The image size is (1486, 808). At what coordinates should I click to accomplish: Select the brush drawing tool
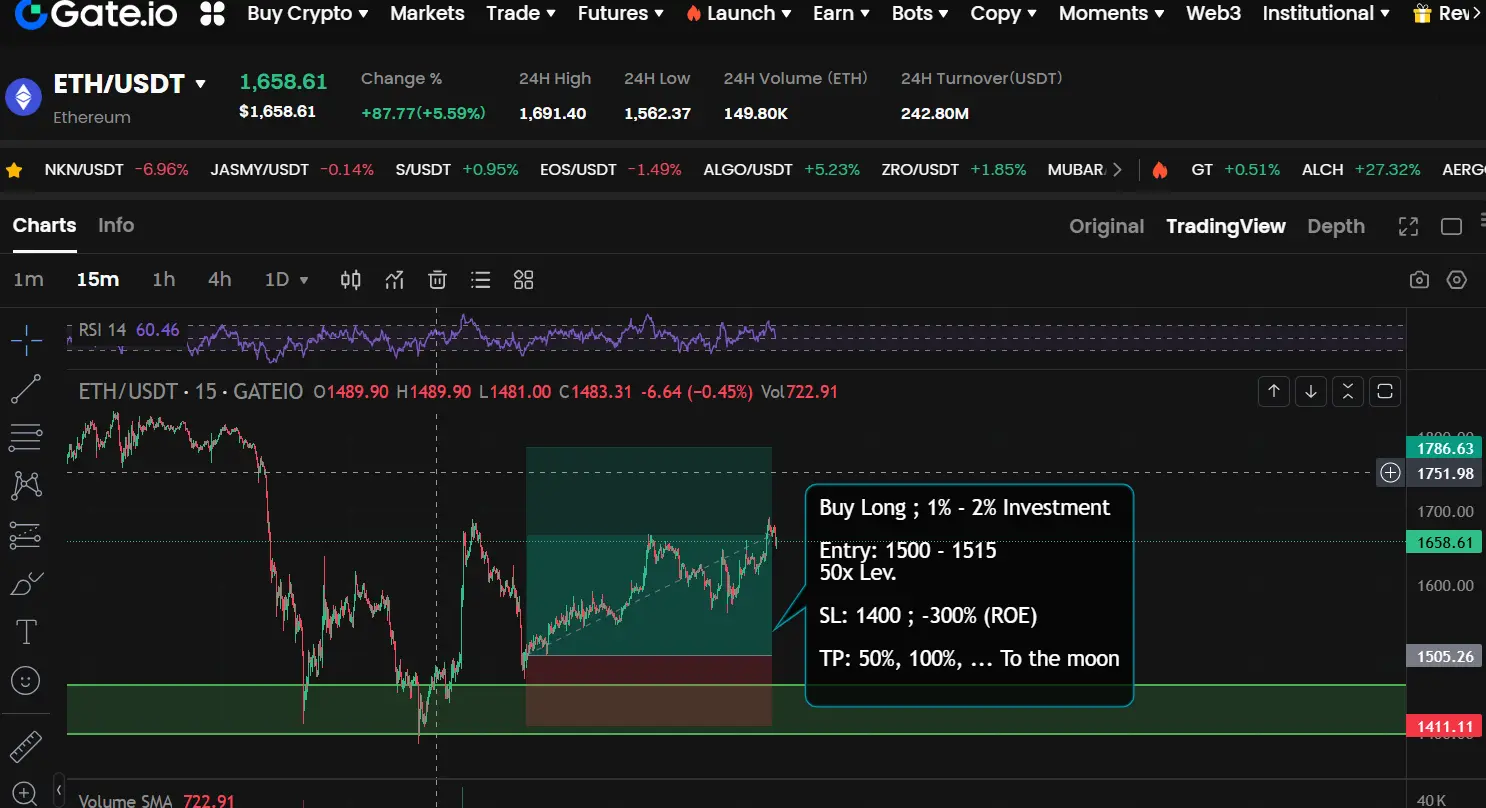coord(26,583)
